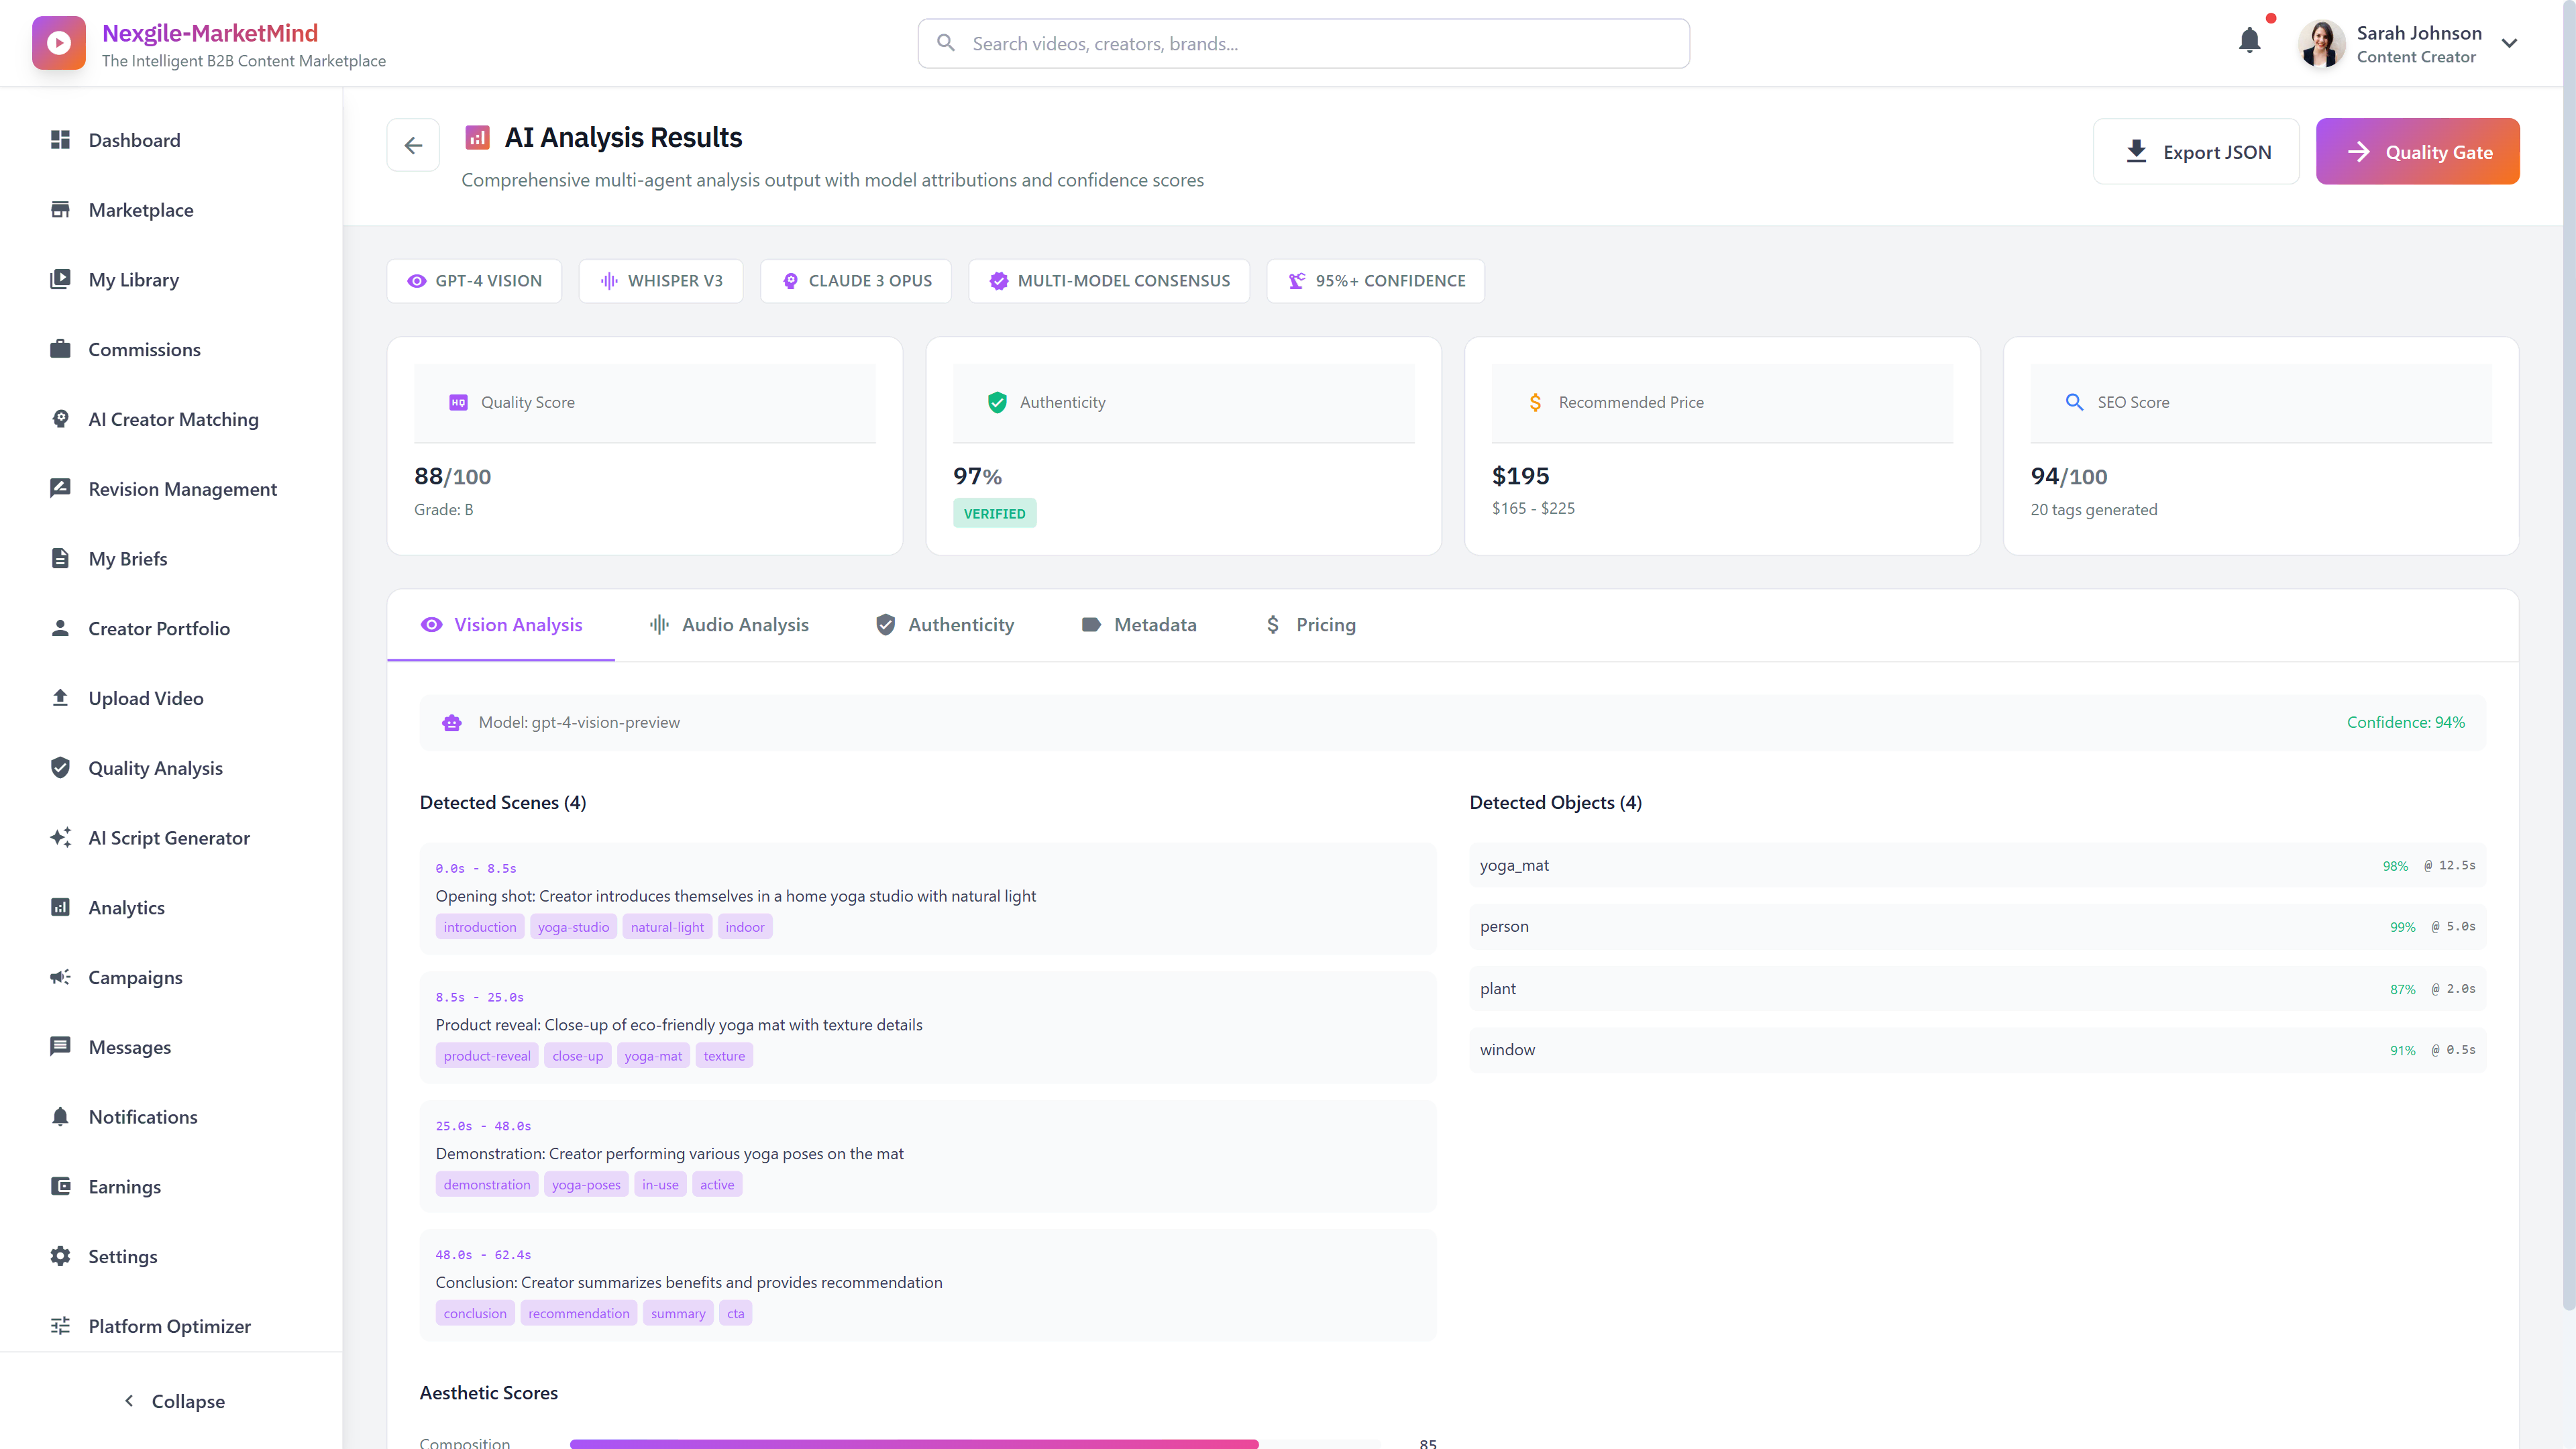Open the AI Script Generator
This screenshot has width=2576, height=1449.
point(168,837)
